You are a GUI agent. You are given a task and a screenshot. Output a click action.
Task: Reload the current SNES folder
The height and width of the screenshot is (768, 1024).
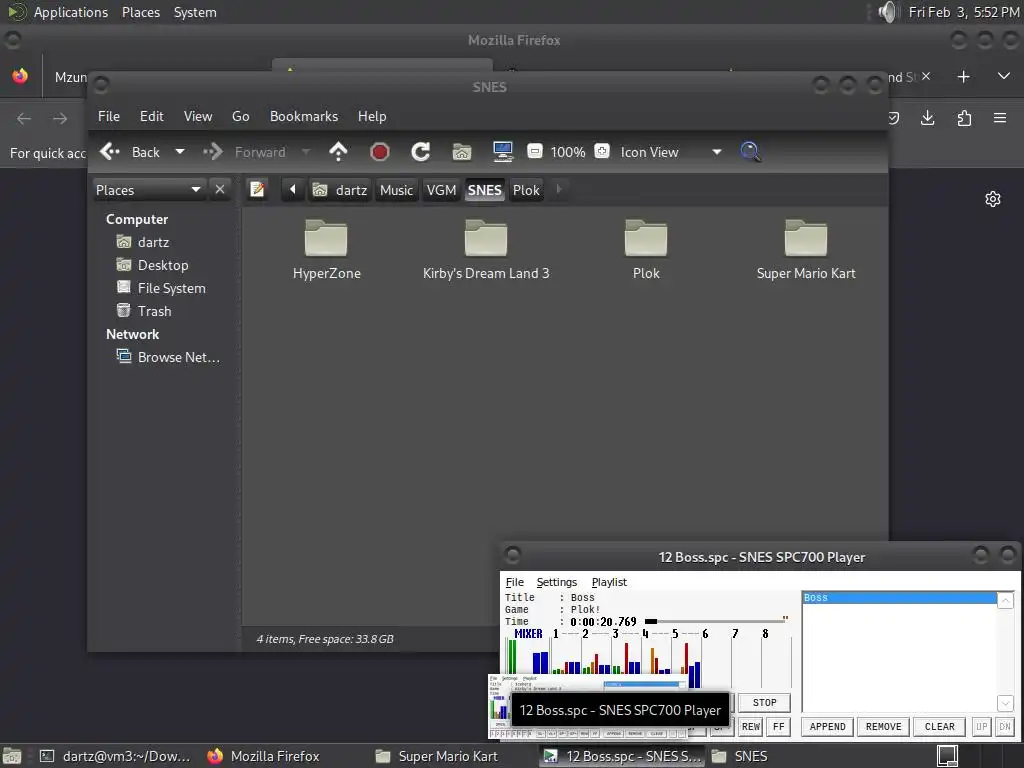pyautogui.click(x=421, y=152)
